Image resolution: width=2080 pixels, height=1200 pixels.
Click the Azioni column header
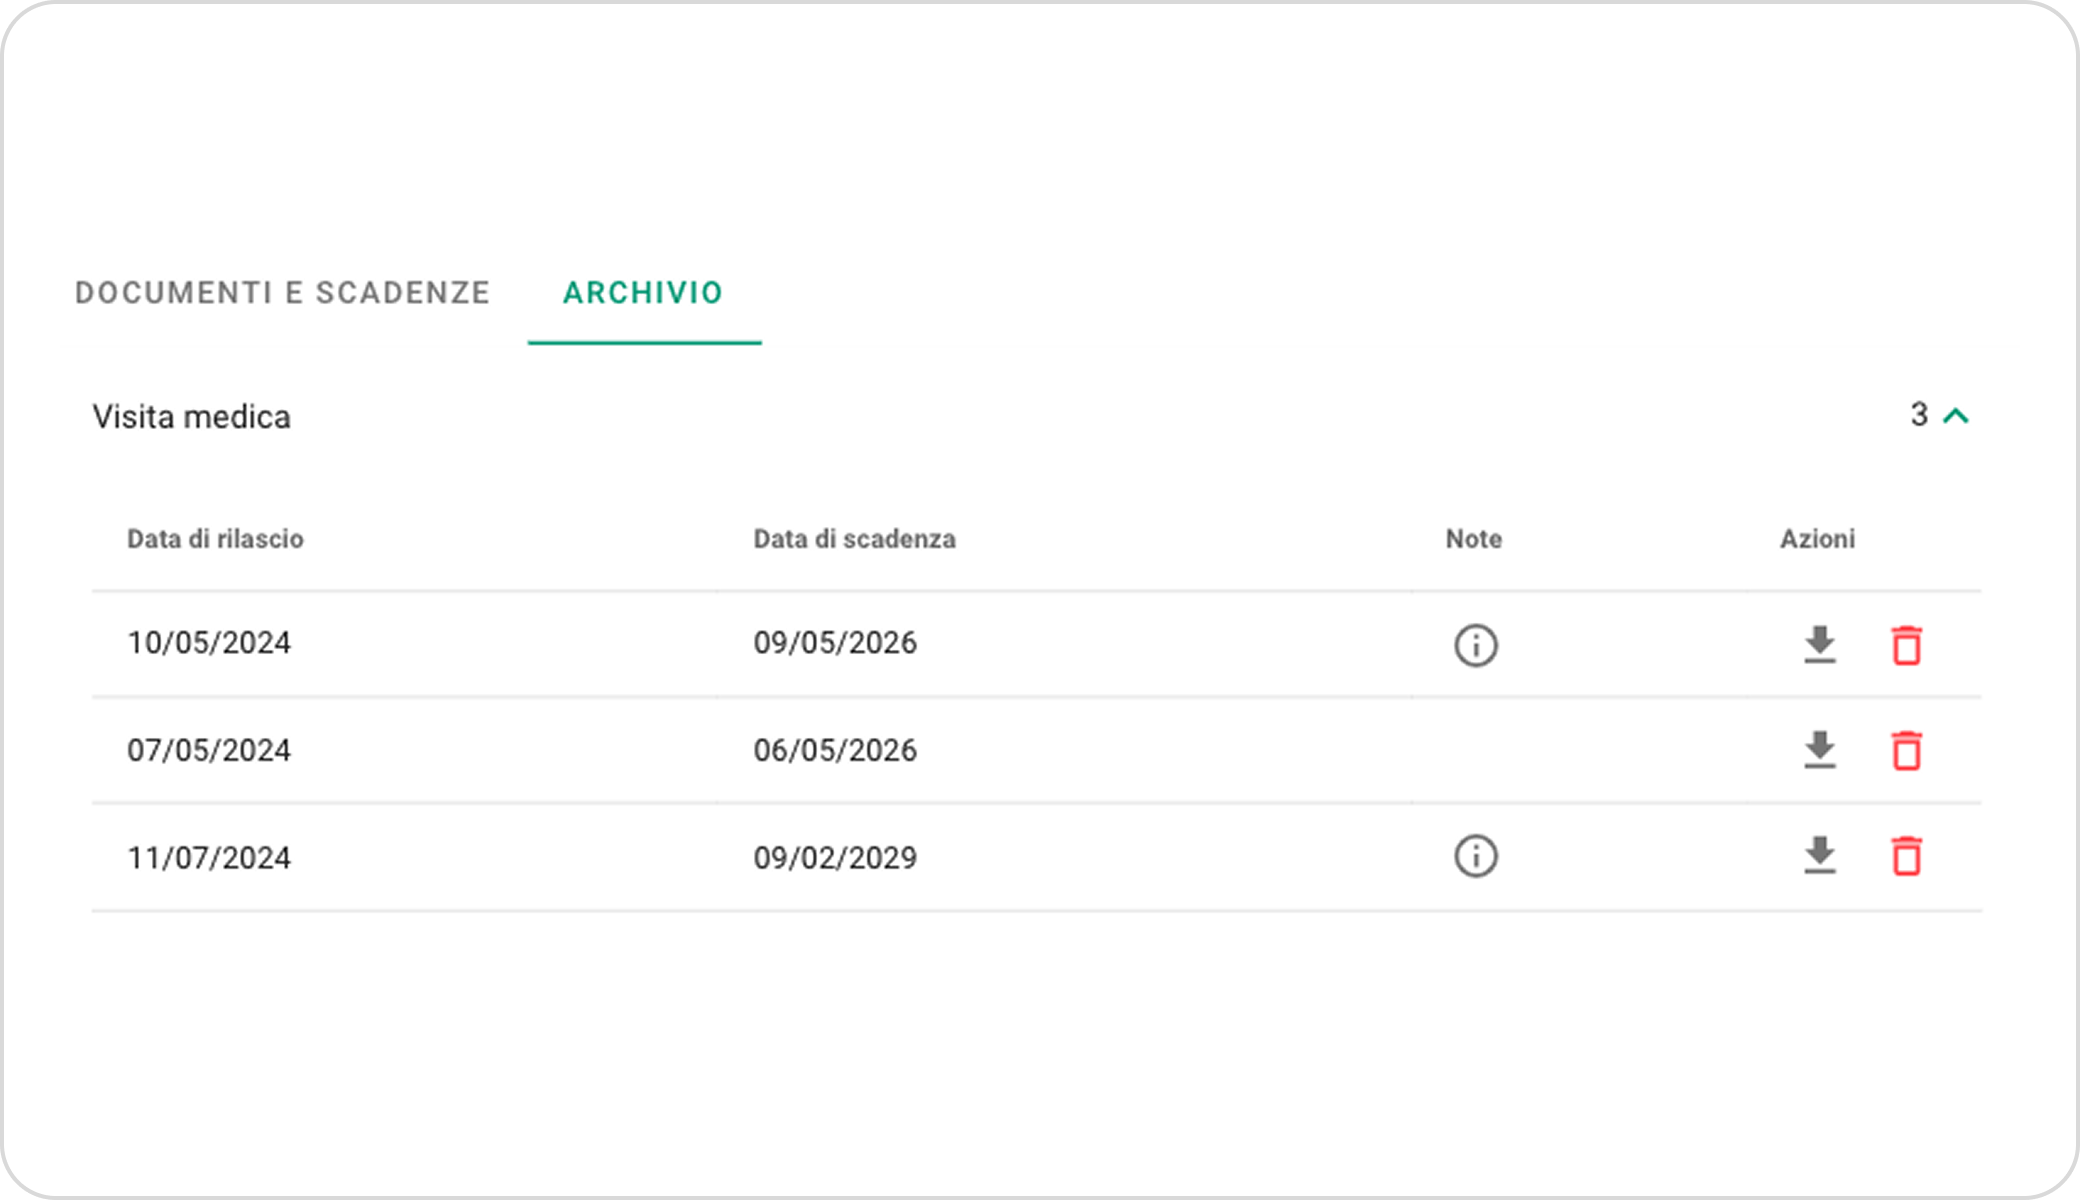pos(1817,539)
